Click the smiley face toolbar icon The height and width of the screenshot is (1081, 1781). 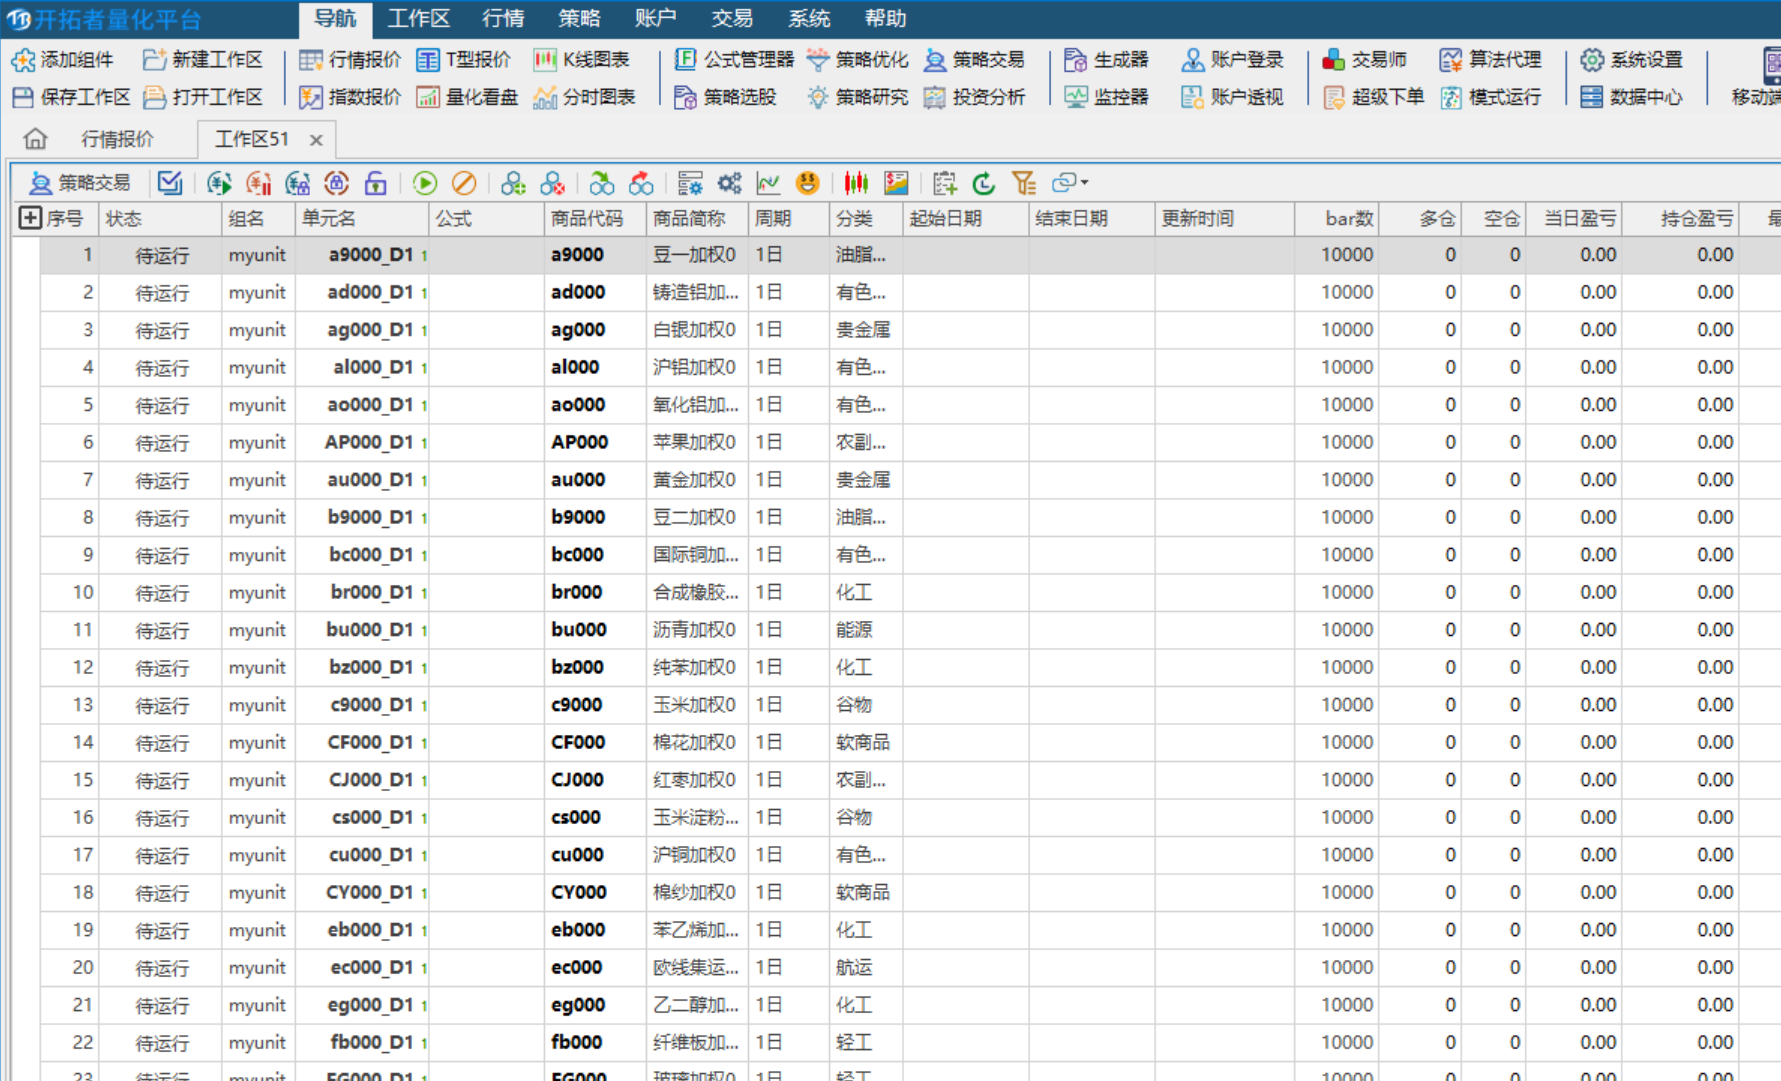pyautogui.click(x=807, y=183)
